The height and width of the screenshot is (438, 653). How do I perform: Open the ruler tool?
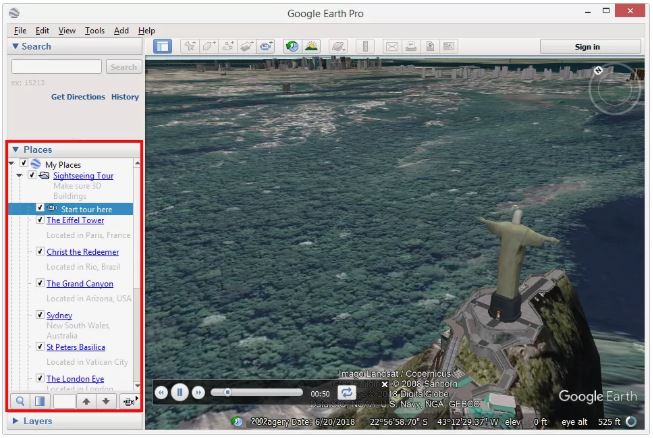pyautogui.click(x=365, y=46)
